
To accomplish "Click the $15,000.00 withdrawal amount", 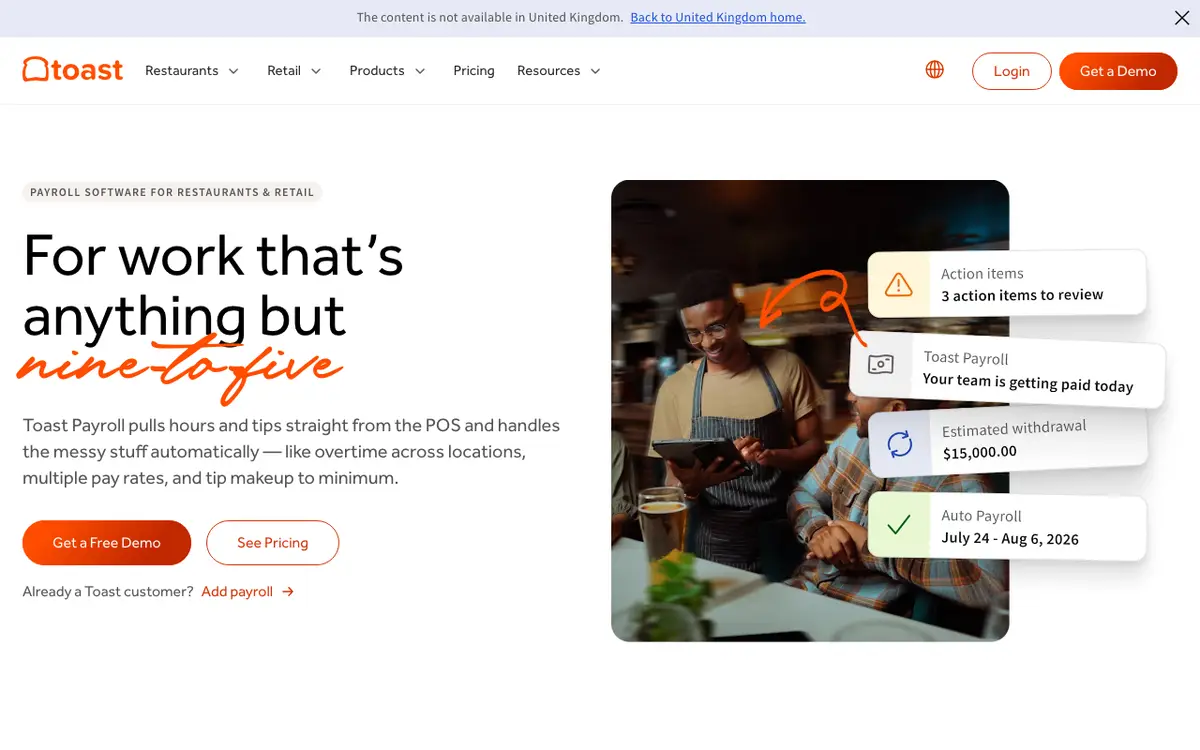I will pyautogui.click(x=980, y=452).
